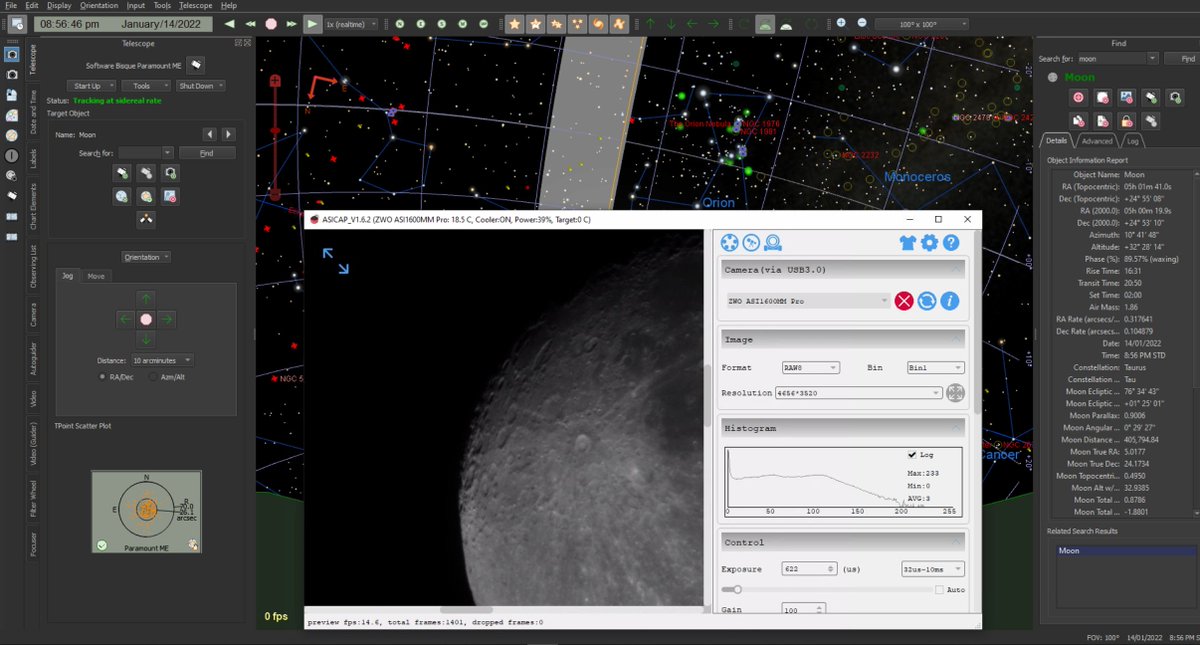Image resolution: width=1200 pixels, height=645 pixels.
Task: Open the Telescope panel Tools dropdown
Action: pyautogui.click(x=144, y=86)
